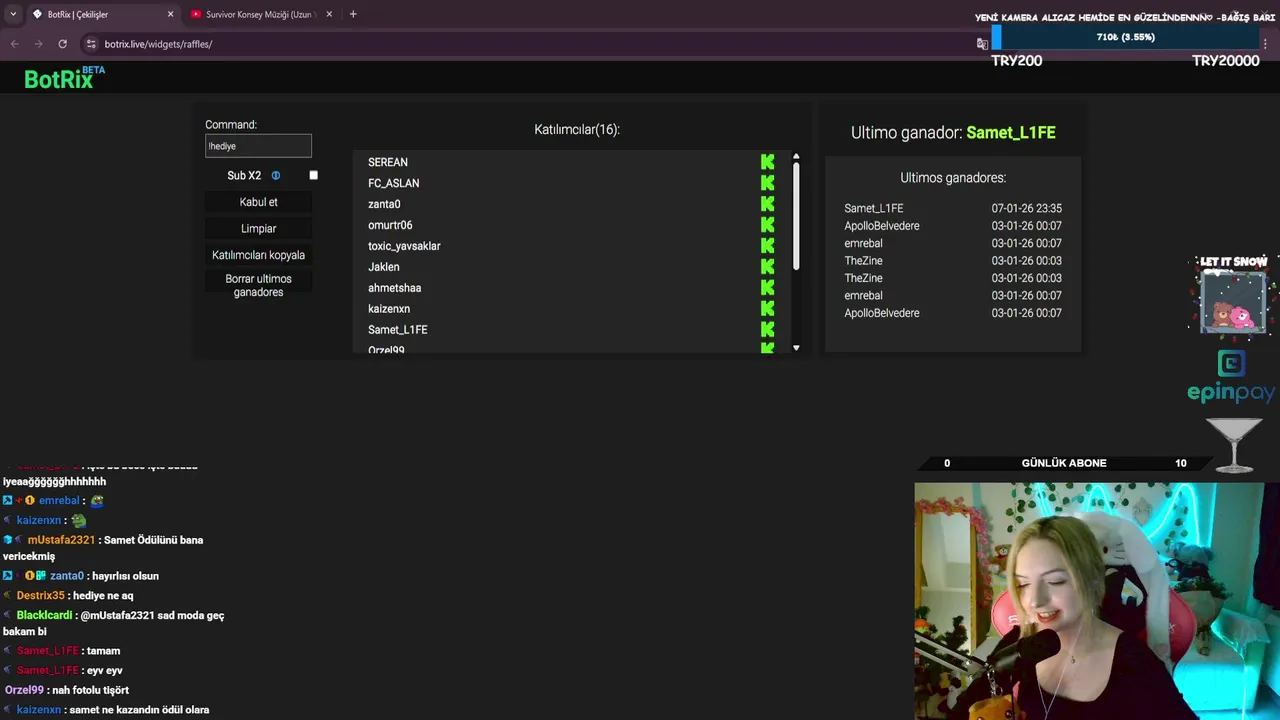Screen dimensions: 1280x720
Task: Click the Kick icon beside zanta0
Action: tap(767, 204)
